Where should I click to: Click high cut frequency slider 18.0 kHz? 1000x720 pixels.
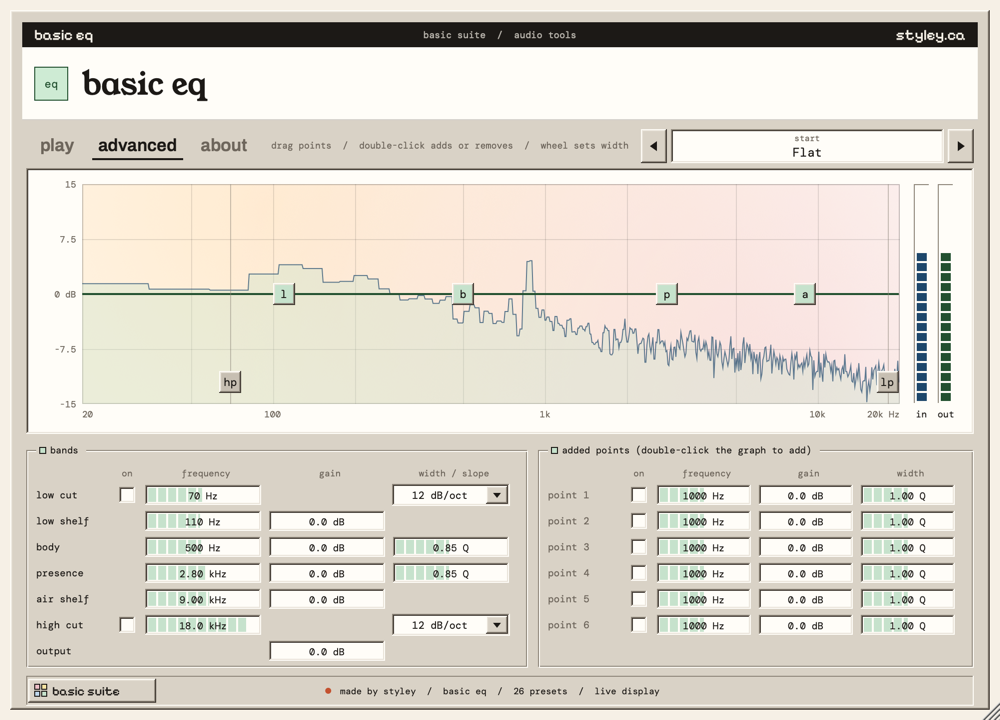(x=203, y=626)
